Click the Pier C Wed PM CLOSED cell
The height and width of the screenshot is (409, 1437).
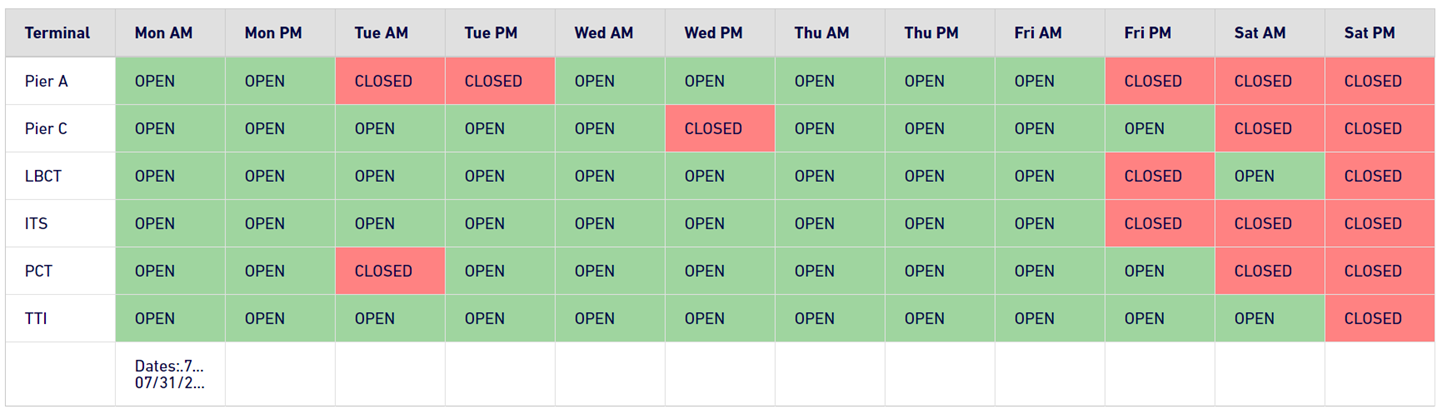(720, 129)
